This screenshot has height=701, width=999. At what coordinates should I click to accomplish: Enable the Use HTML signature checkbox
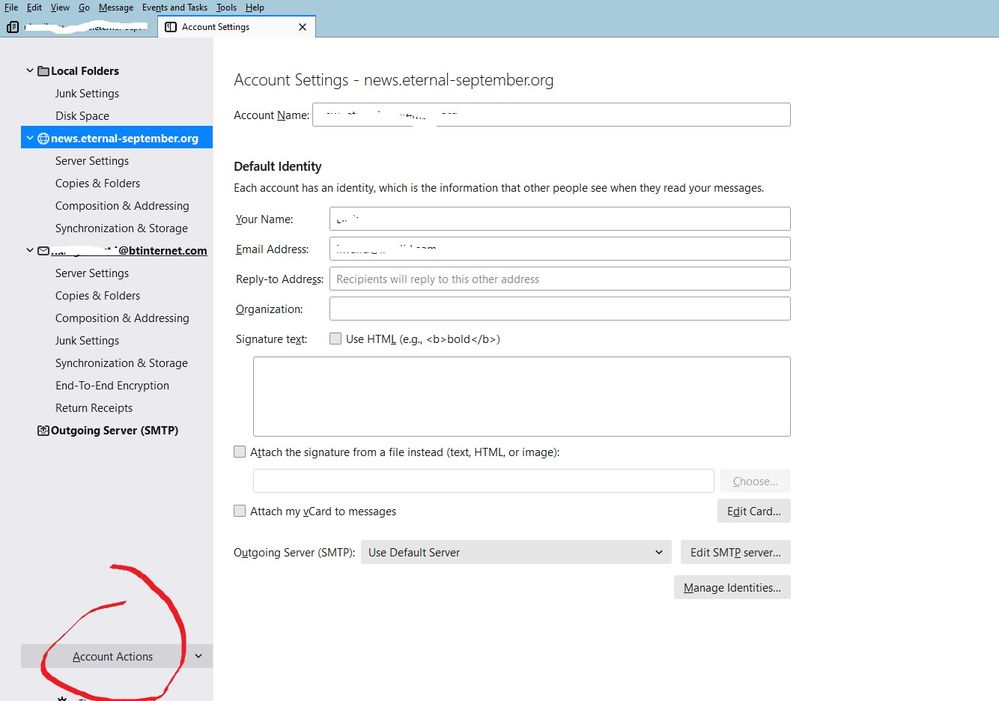click(x=336, y=339)
